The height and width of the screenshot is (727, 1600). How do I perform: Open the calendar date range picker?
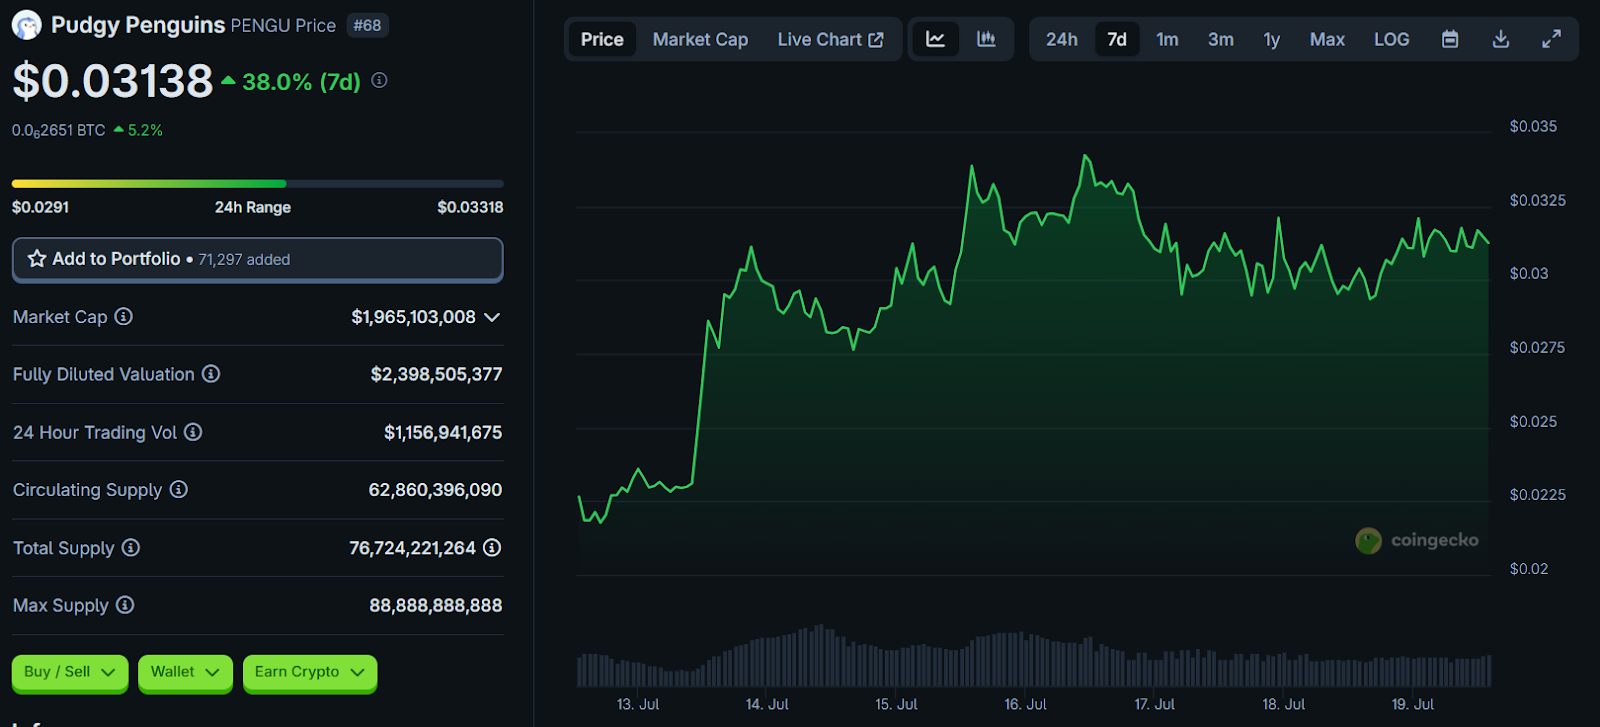[1449, 39]
